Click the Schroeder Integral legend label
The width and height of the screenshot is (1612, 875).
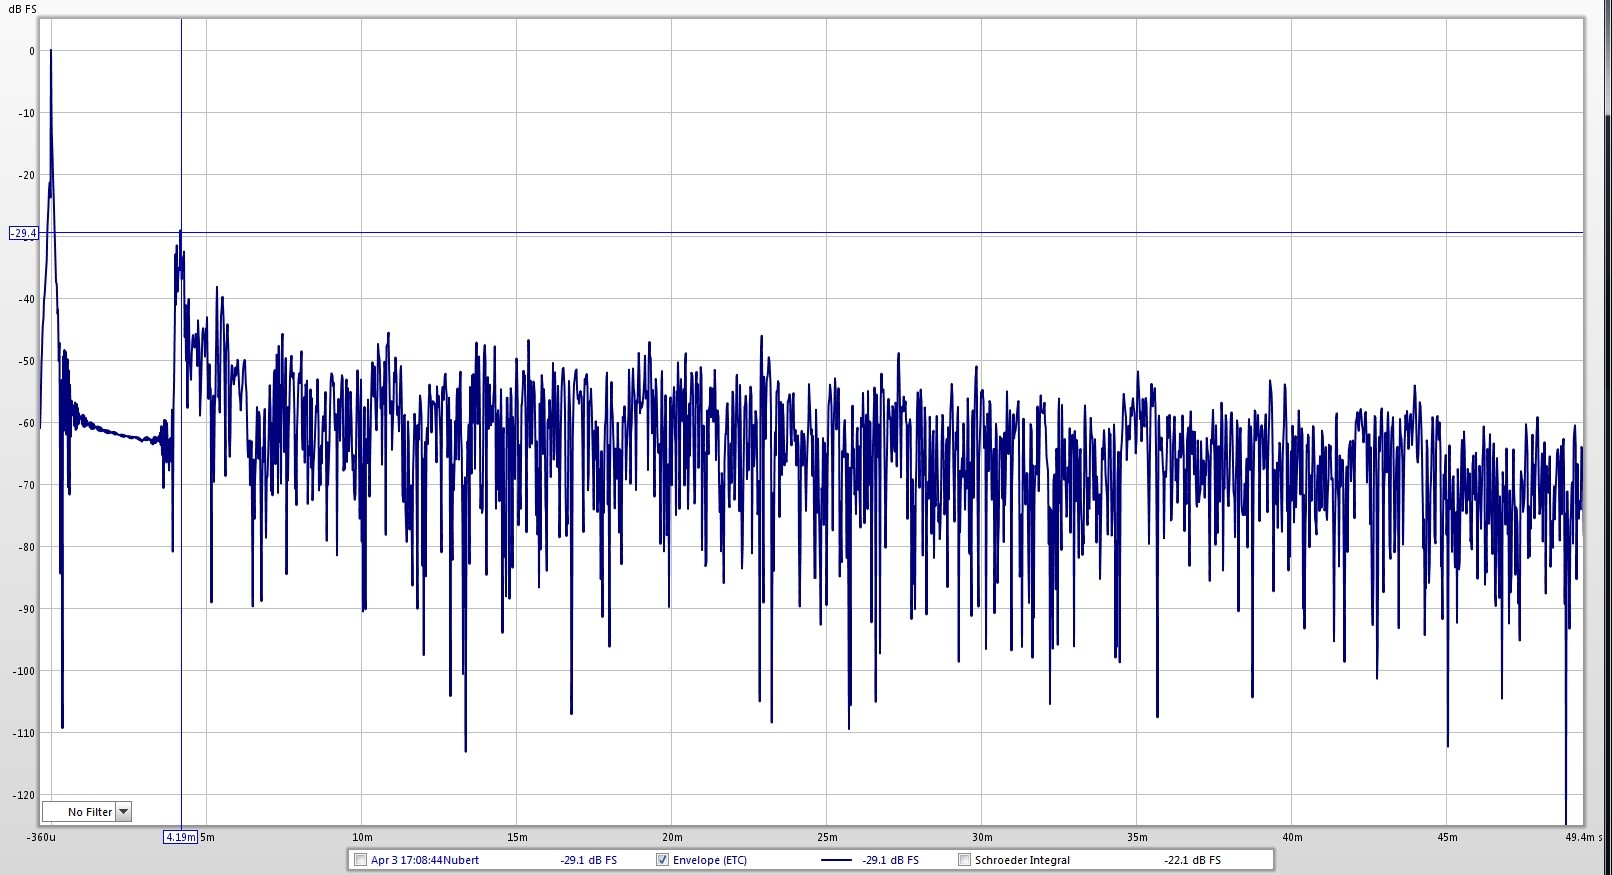1022,860
